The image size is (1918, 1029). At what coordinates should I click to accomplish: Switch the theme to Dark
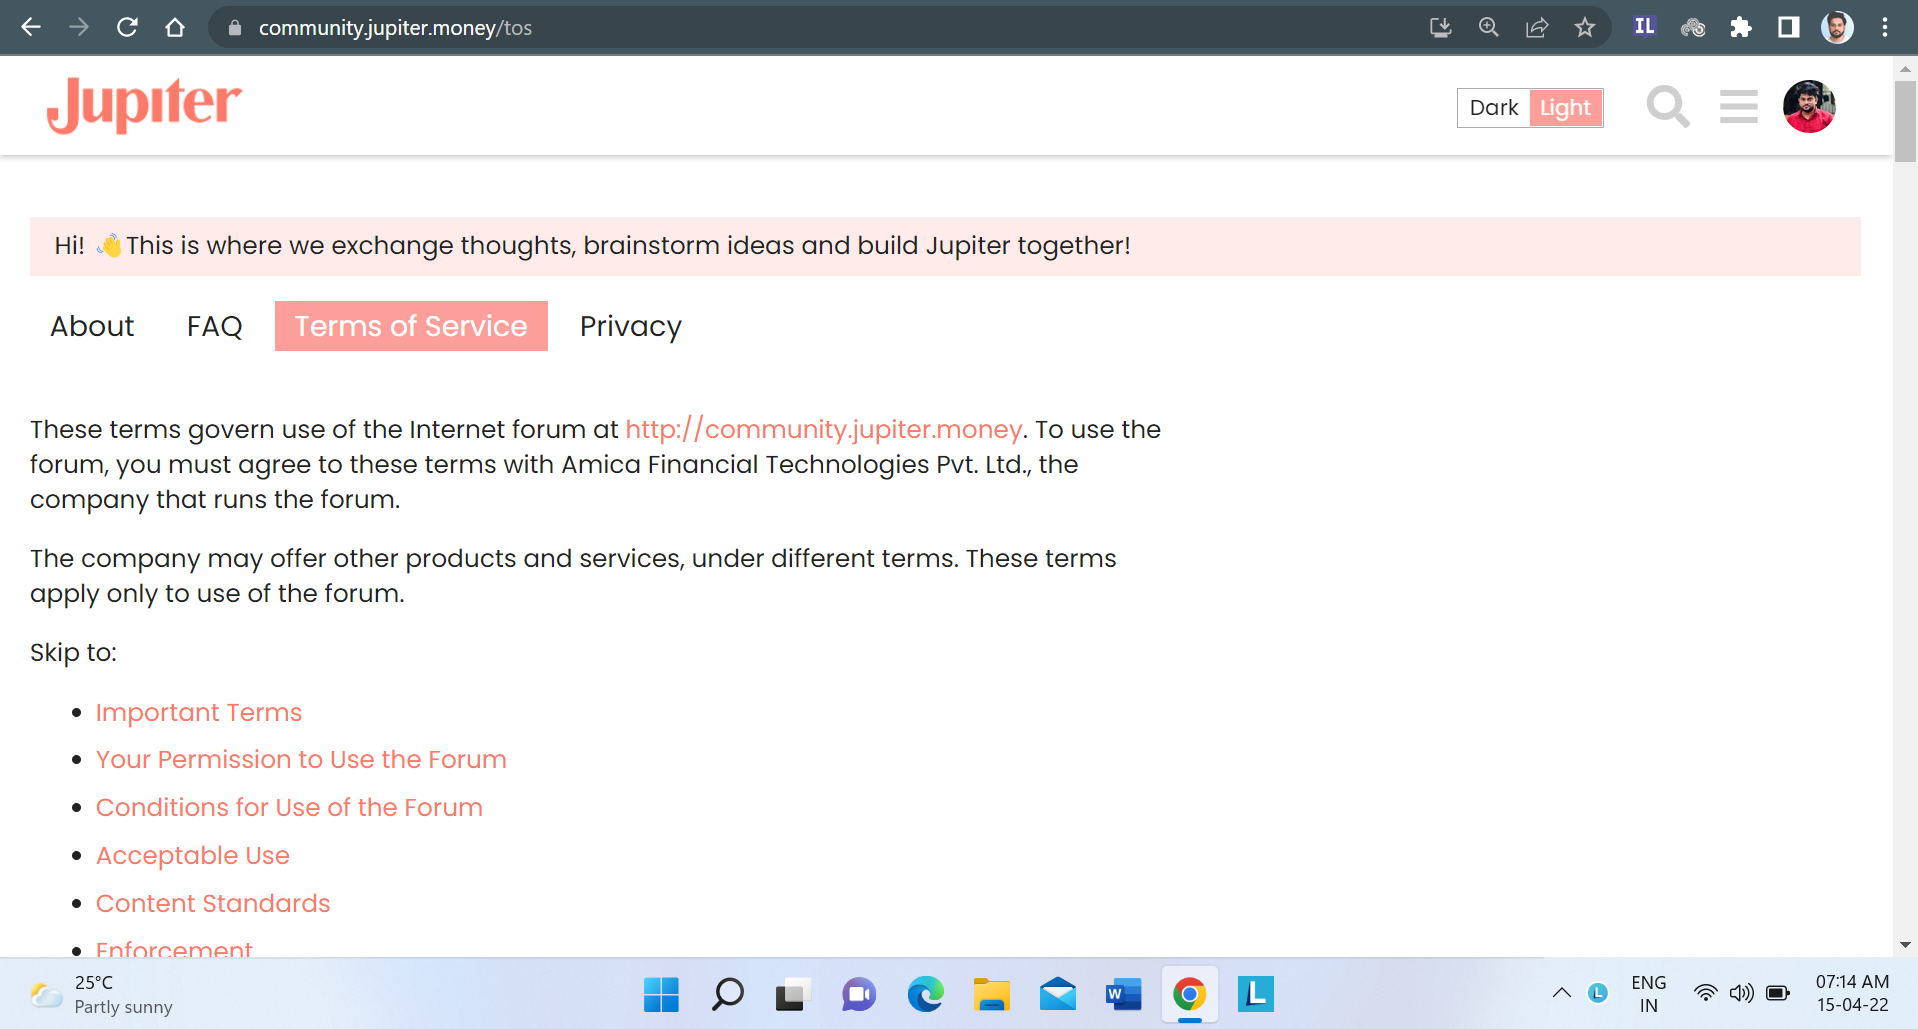click(x=1494, y=108)
